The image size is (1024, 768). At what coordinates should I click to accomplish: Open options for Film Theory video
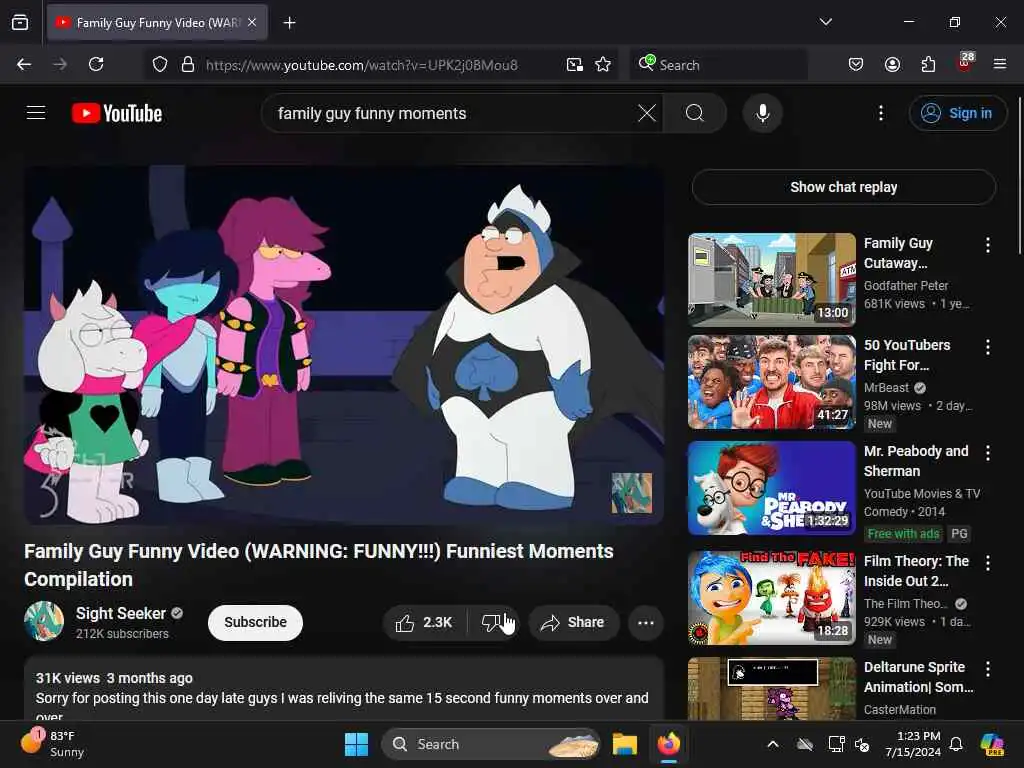[987, 563]
